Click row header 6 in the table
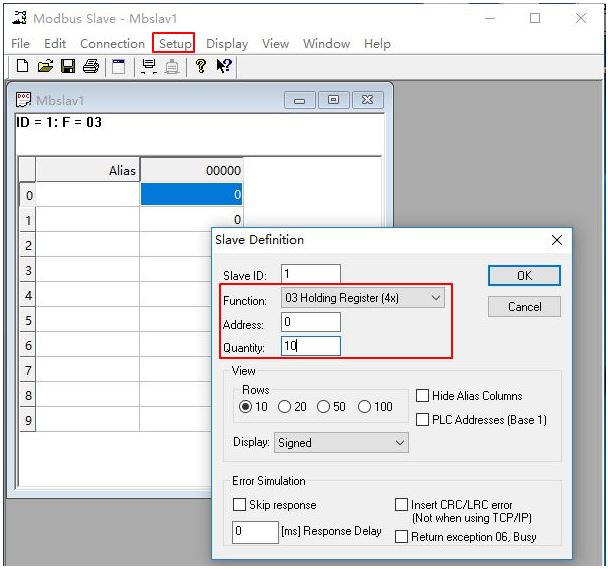The width and height of the screenshot is (608, 569). [28, 345]
